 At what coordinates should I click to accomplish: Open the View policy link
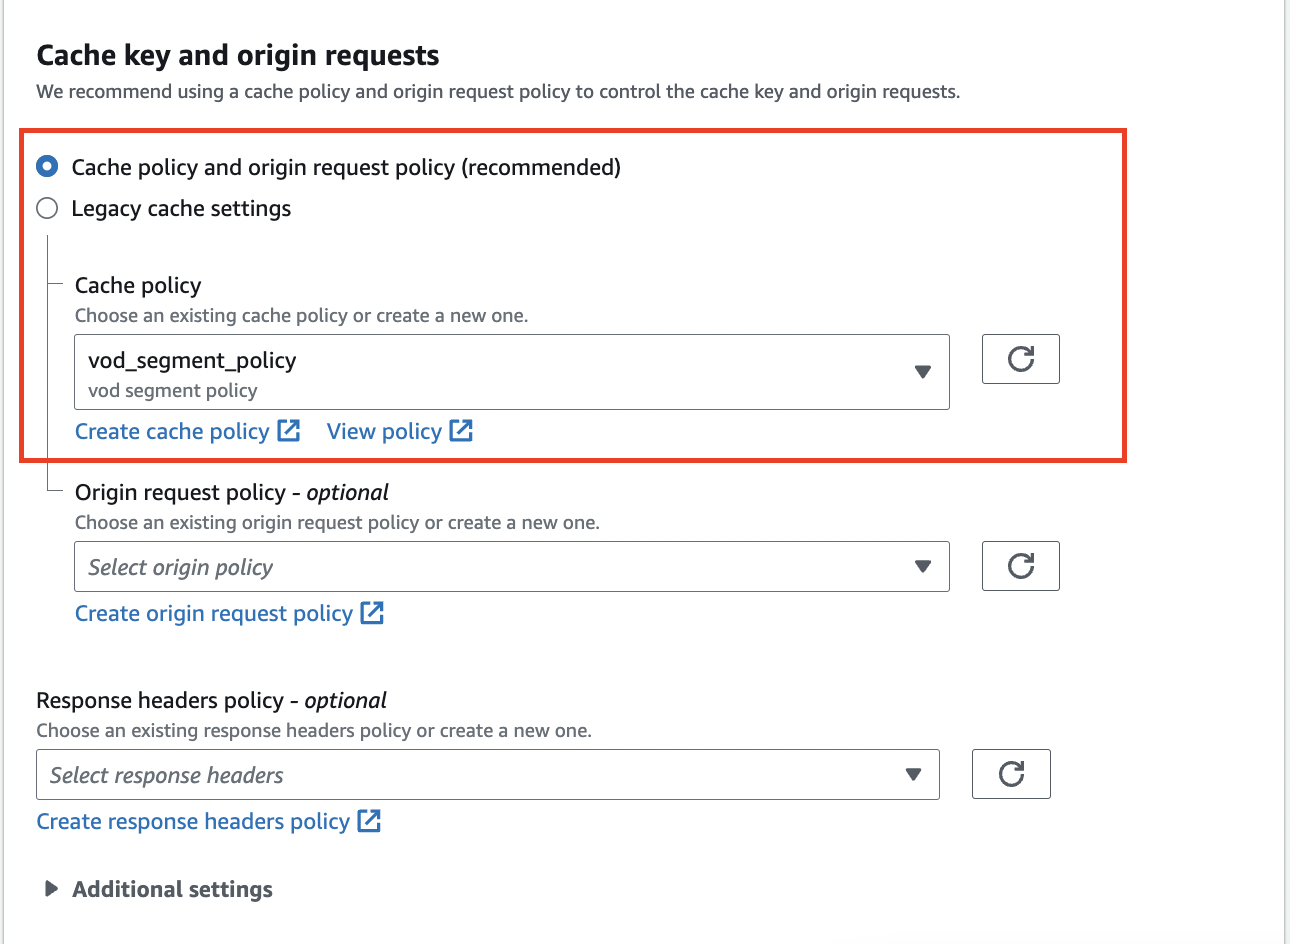tap(384, 432)
